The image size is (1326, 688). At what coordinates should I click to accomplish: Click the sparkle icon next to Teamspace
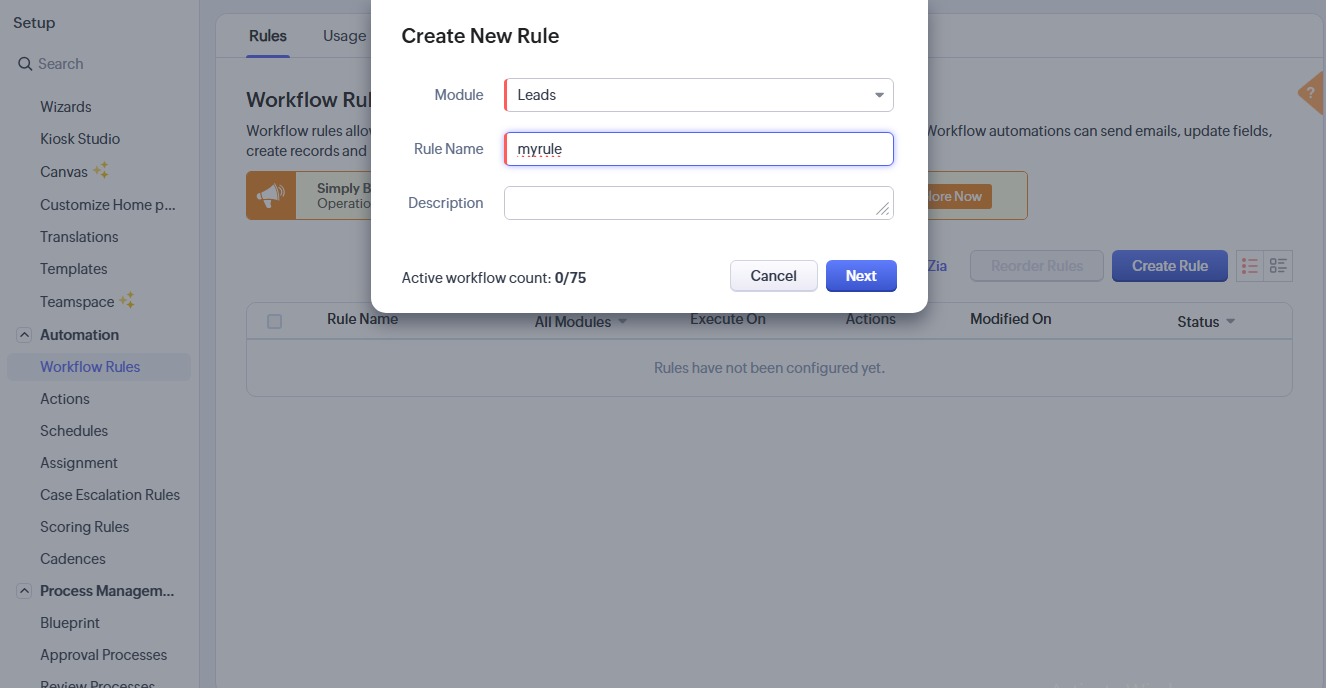tap(127, 301)
